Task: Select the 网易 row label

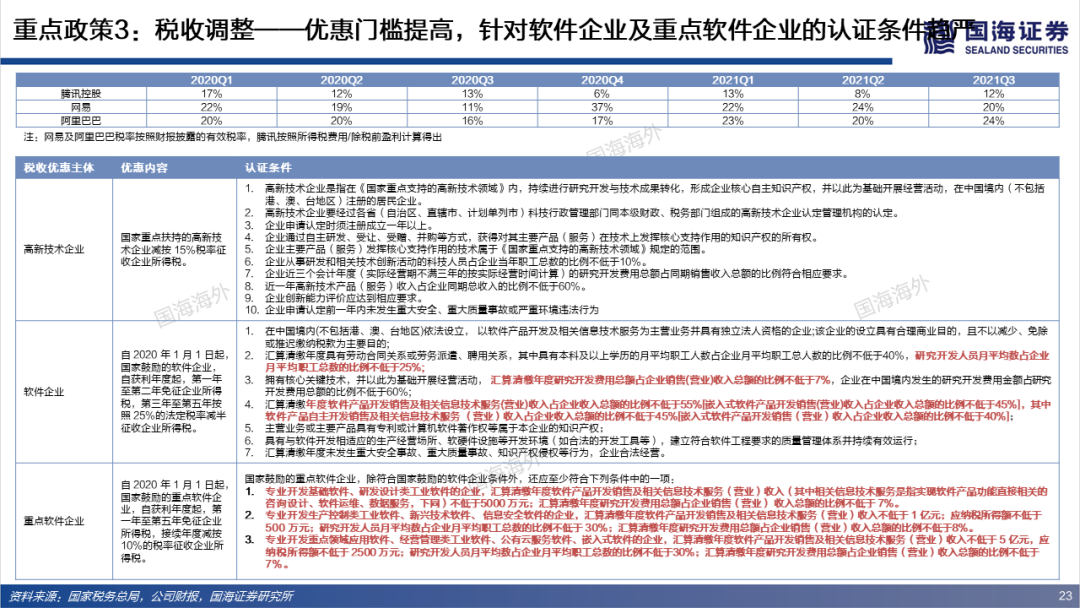Action: (x=81, y=107)
